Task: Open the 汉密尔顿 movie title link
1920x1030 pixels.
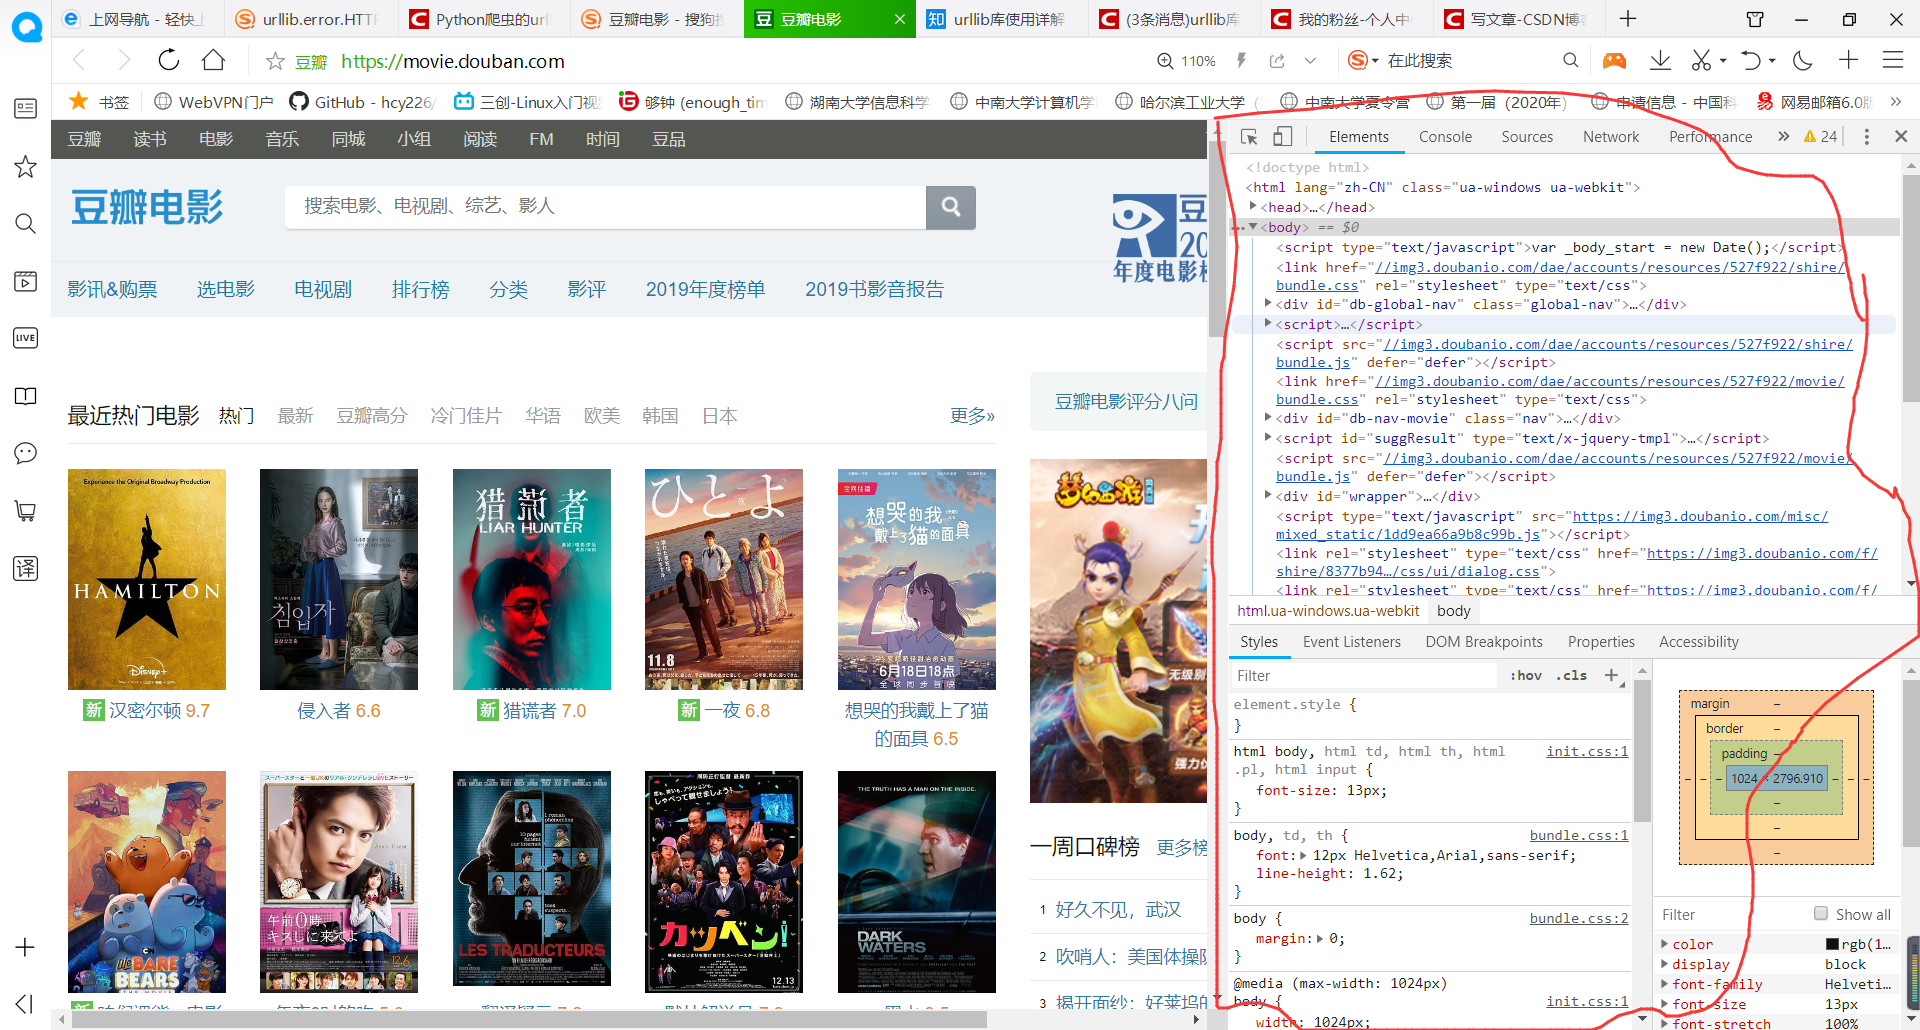Action: (x=145, y=710)
